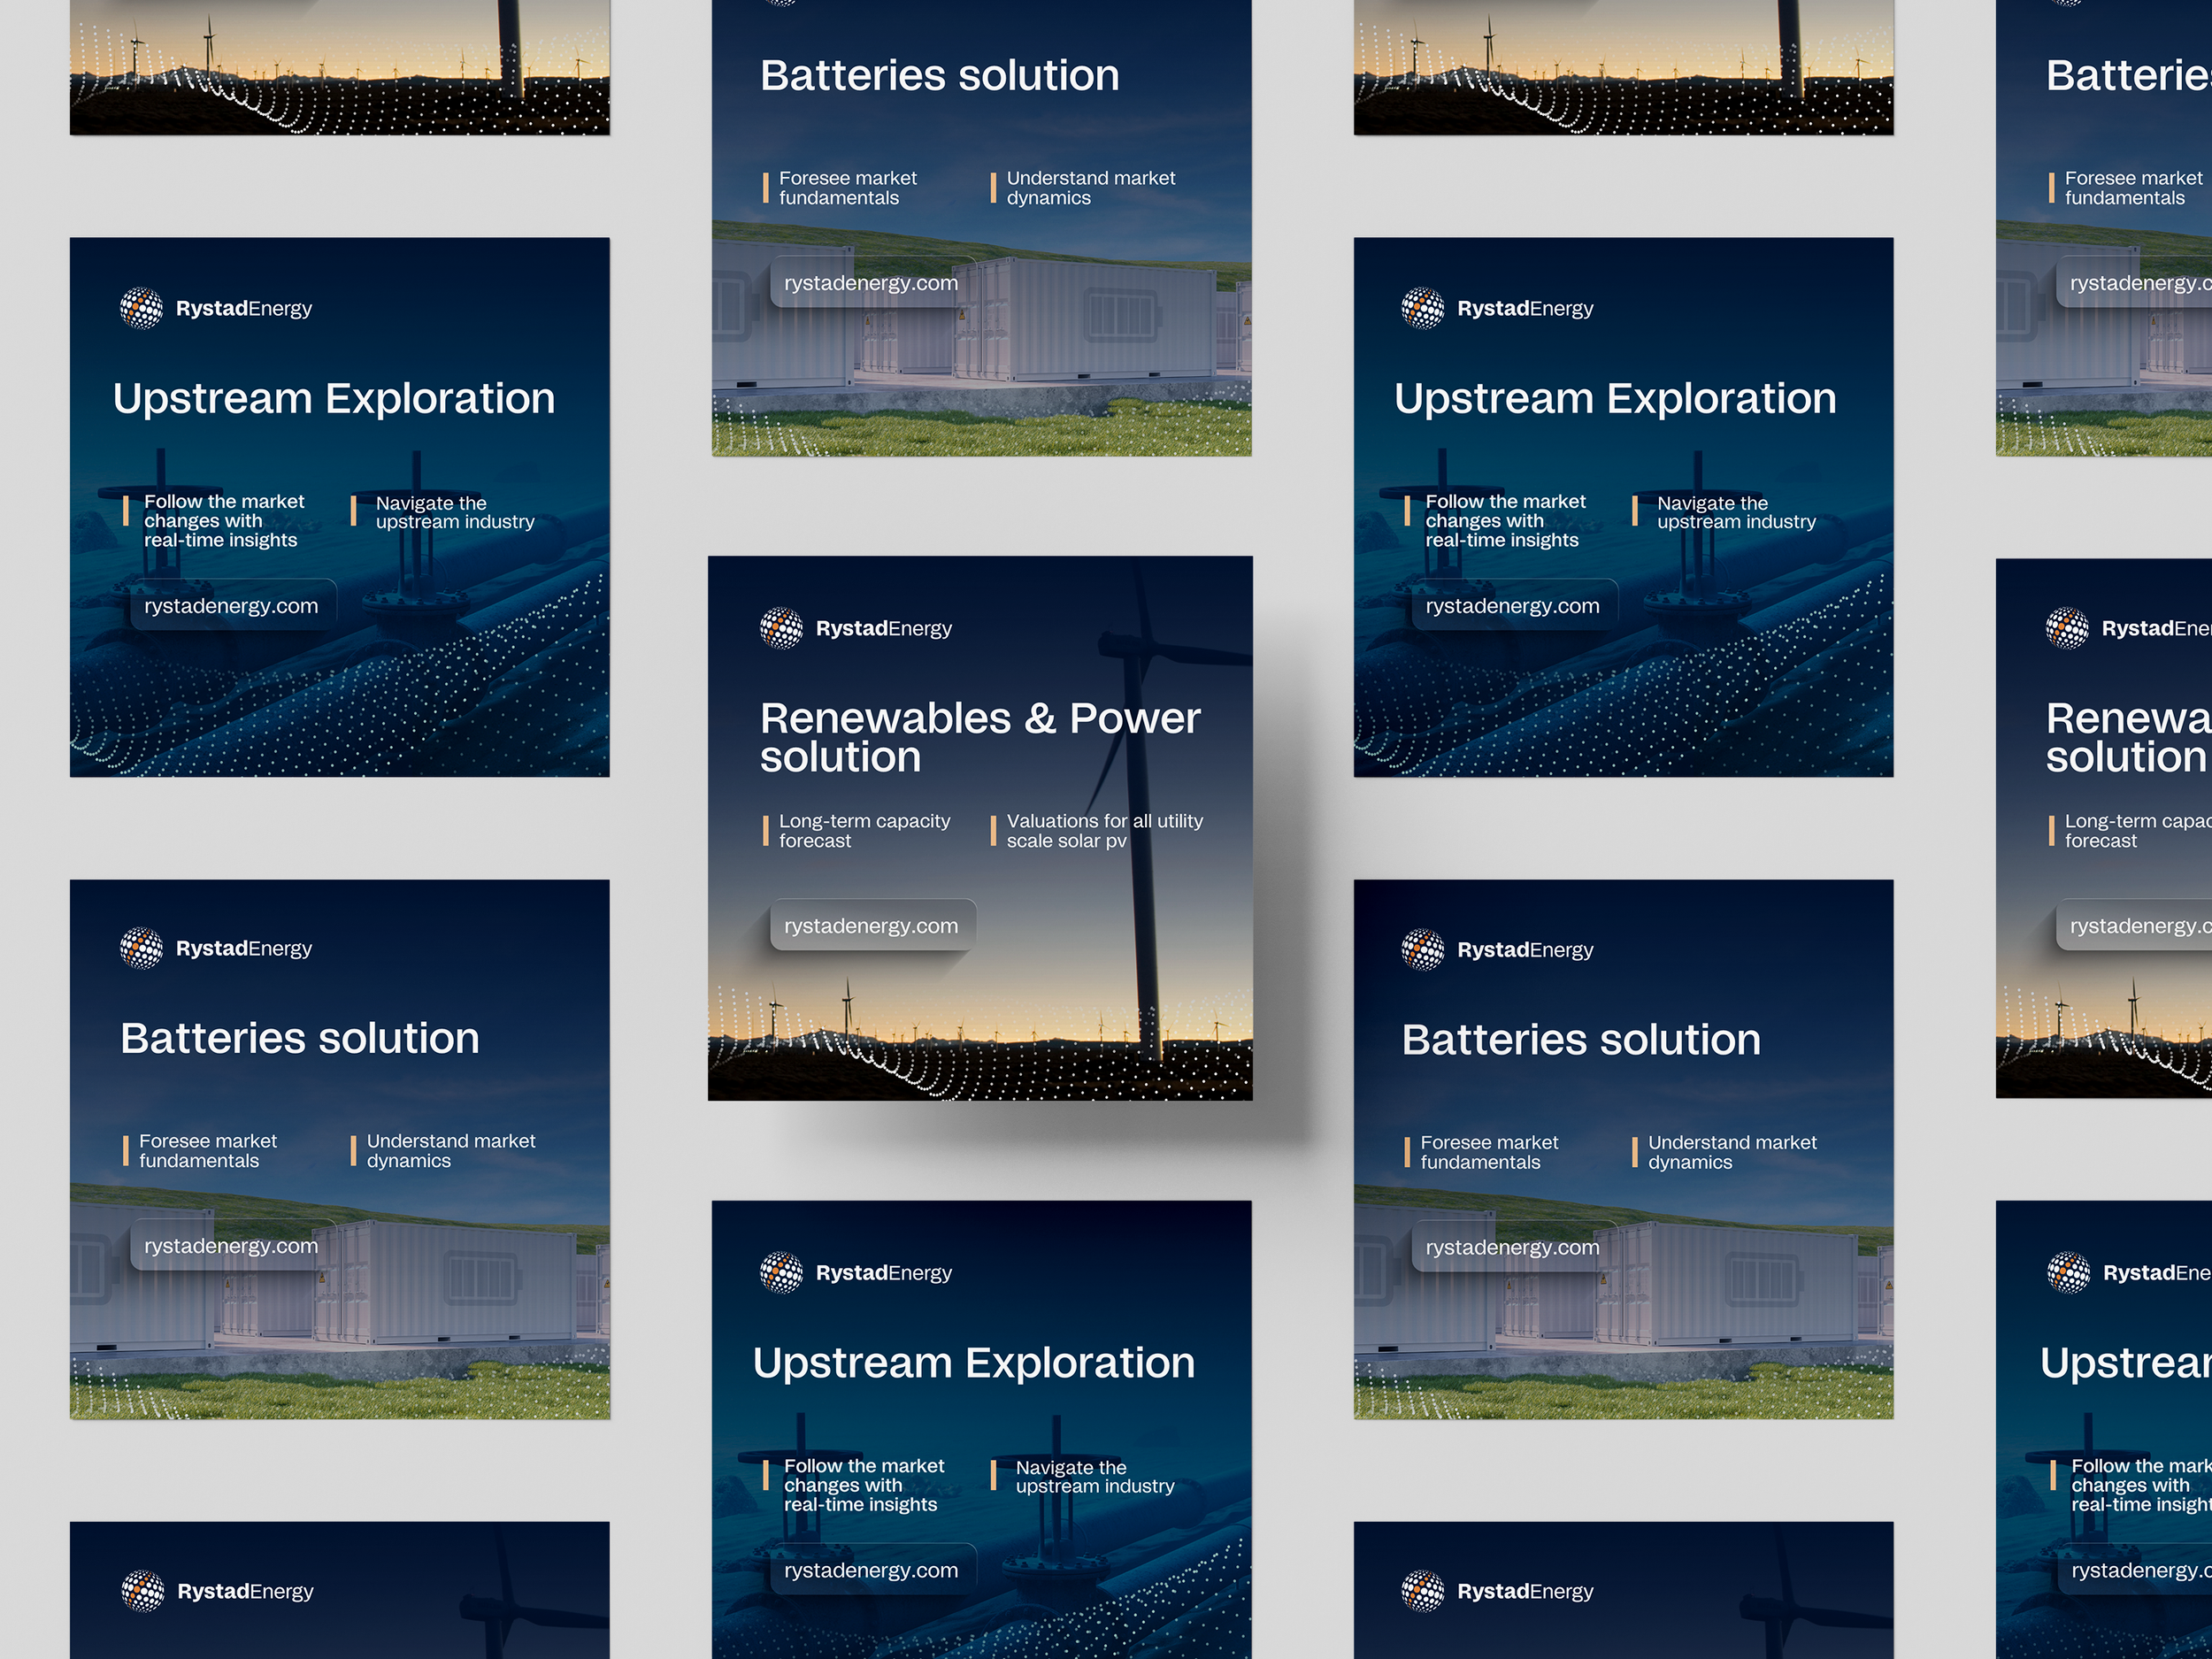This screenshot has width=2212, height=1659.
Task: Select 'Foresee market fundamentals' on the Batteries card above the center card
Action: click(x=847, y=188)
